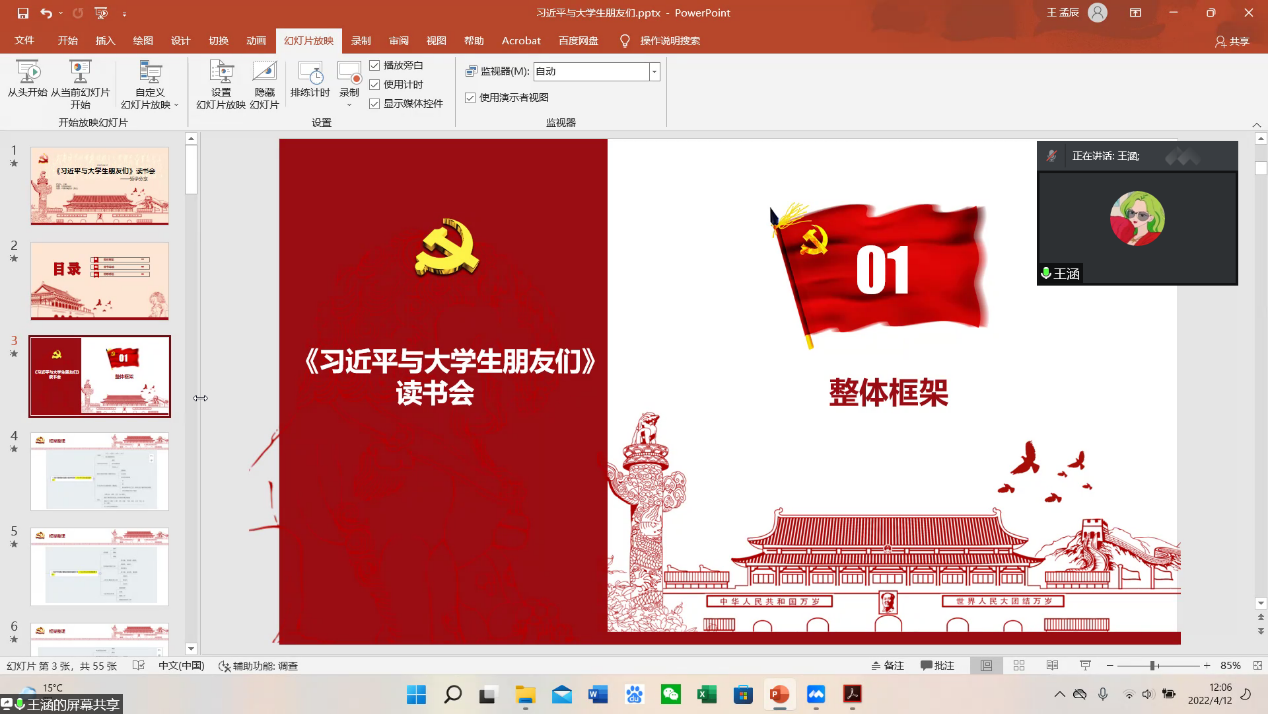Screen dimensions: 1268x714
Task: Open taskbar Search magnifier icon
Action: click(452, 694)
